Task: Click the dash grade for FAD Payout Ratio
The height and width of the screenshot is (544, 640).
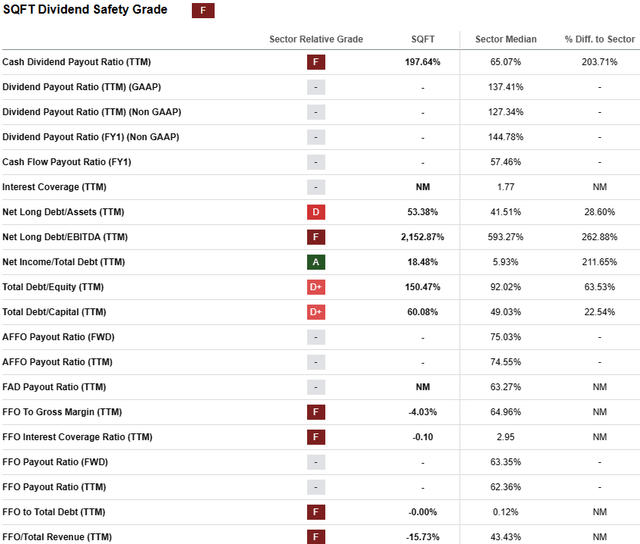Action: 316,387
